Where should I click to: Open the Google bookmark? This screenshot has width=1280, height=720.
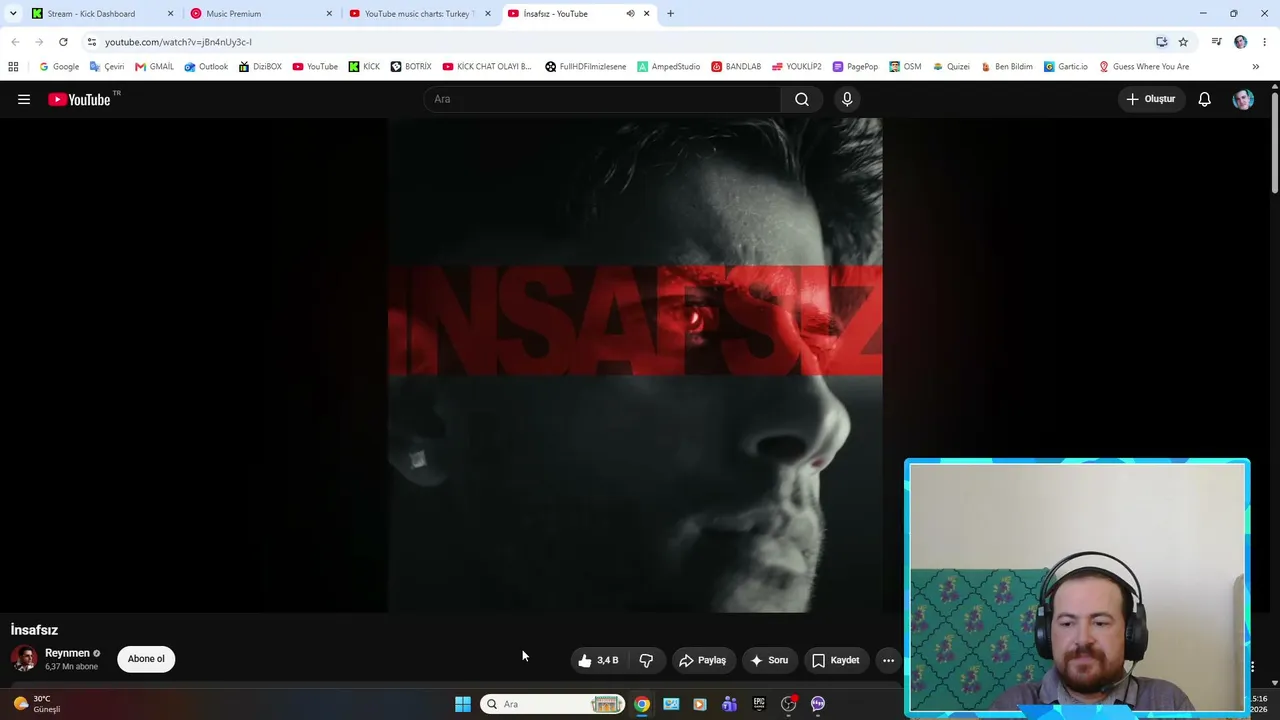[x=59, y=67]
